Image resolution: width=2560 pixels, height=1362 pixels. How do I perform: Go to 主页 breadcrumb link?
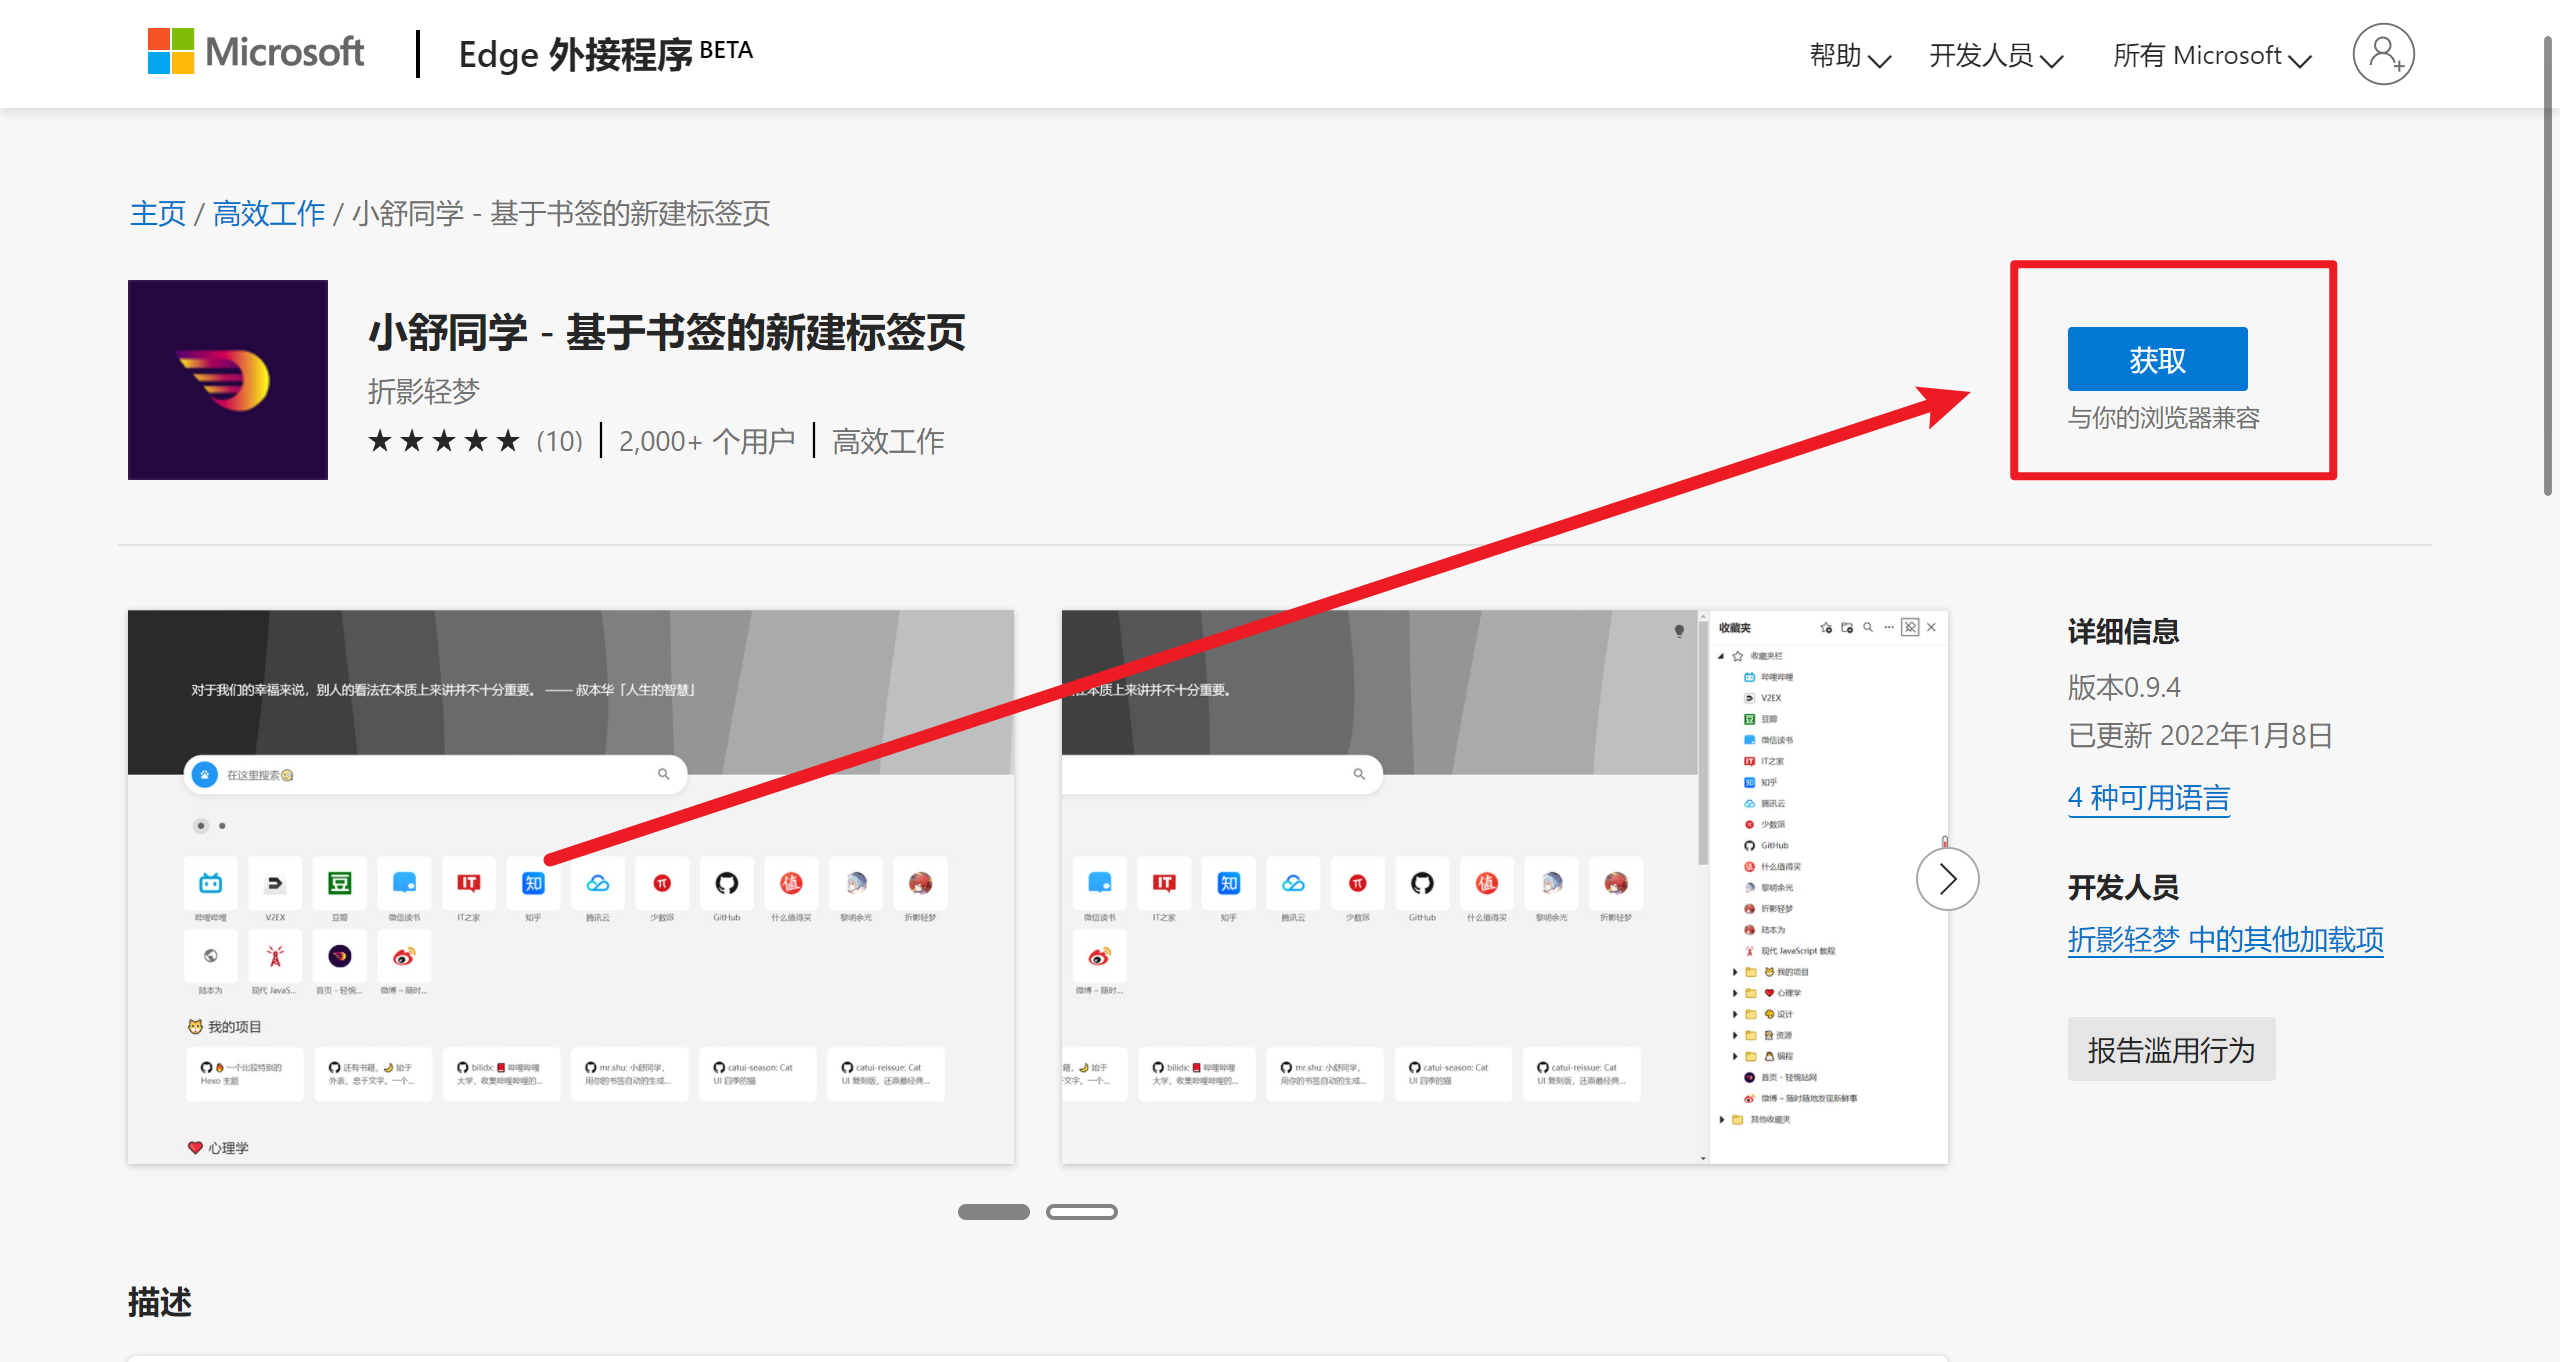click(x=158, y=213)
